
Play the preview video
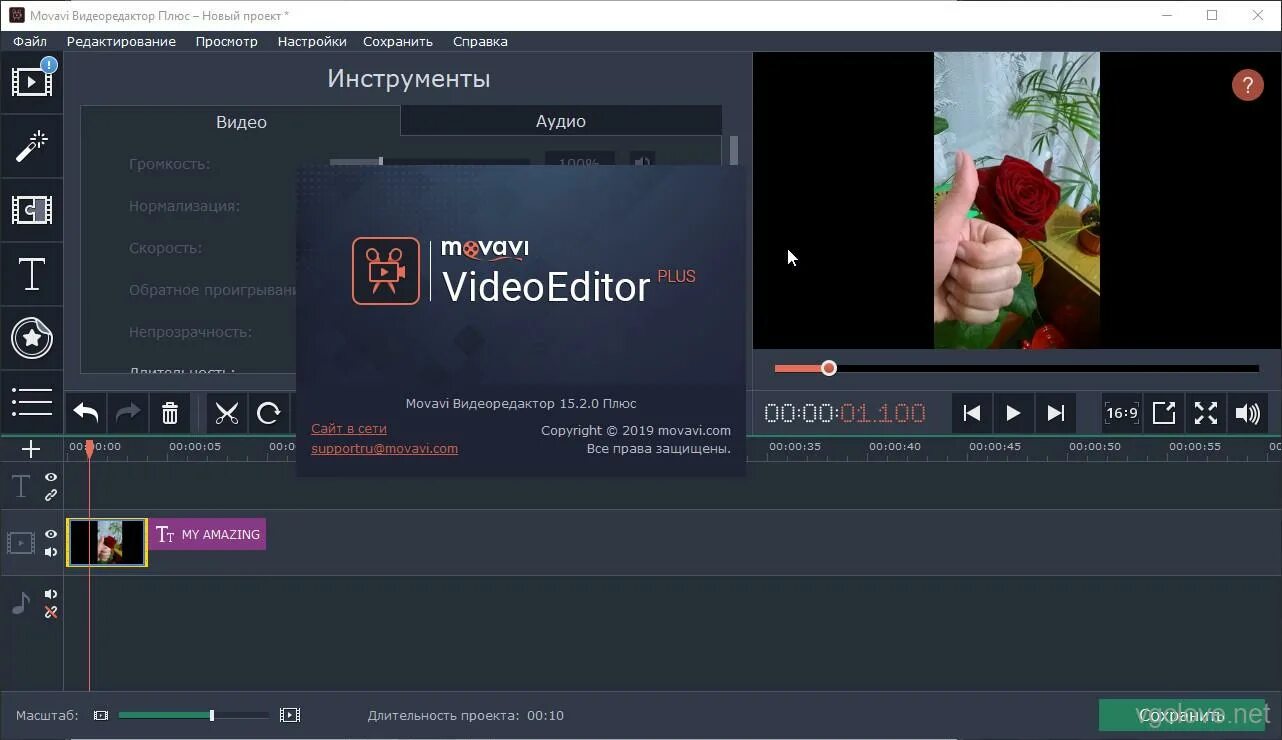1013,413
